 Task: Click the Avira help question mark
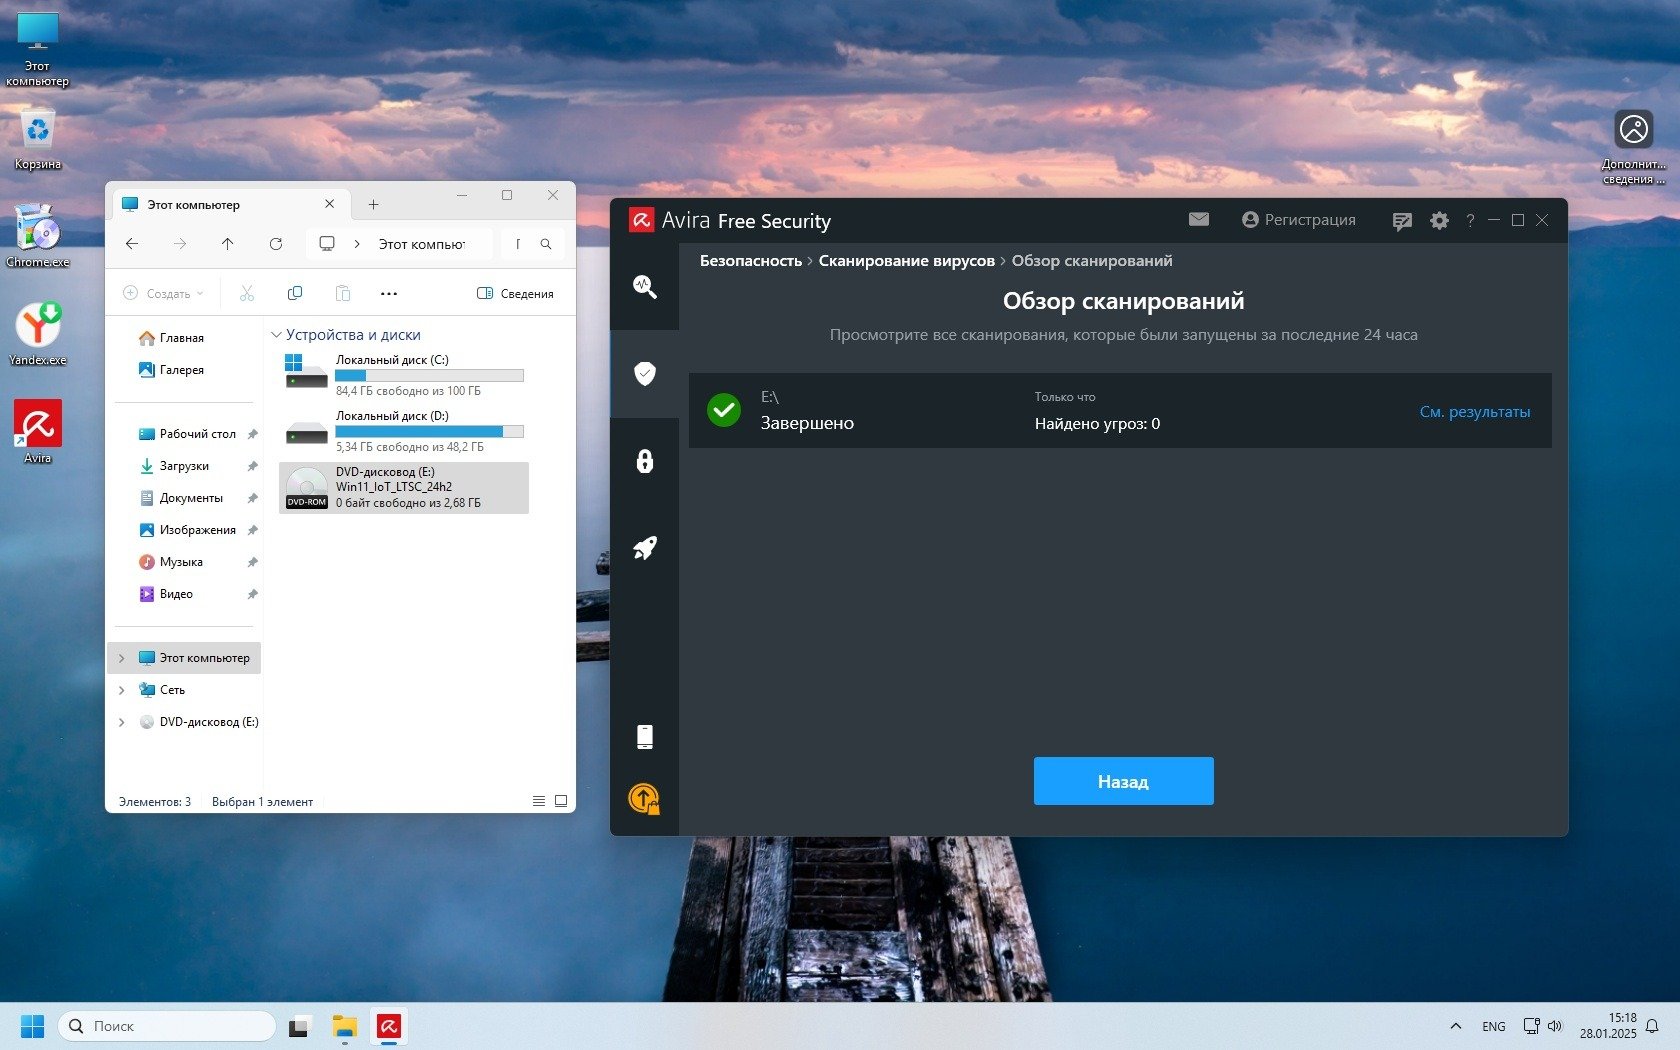tap(1470, 221)
